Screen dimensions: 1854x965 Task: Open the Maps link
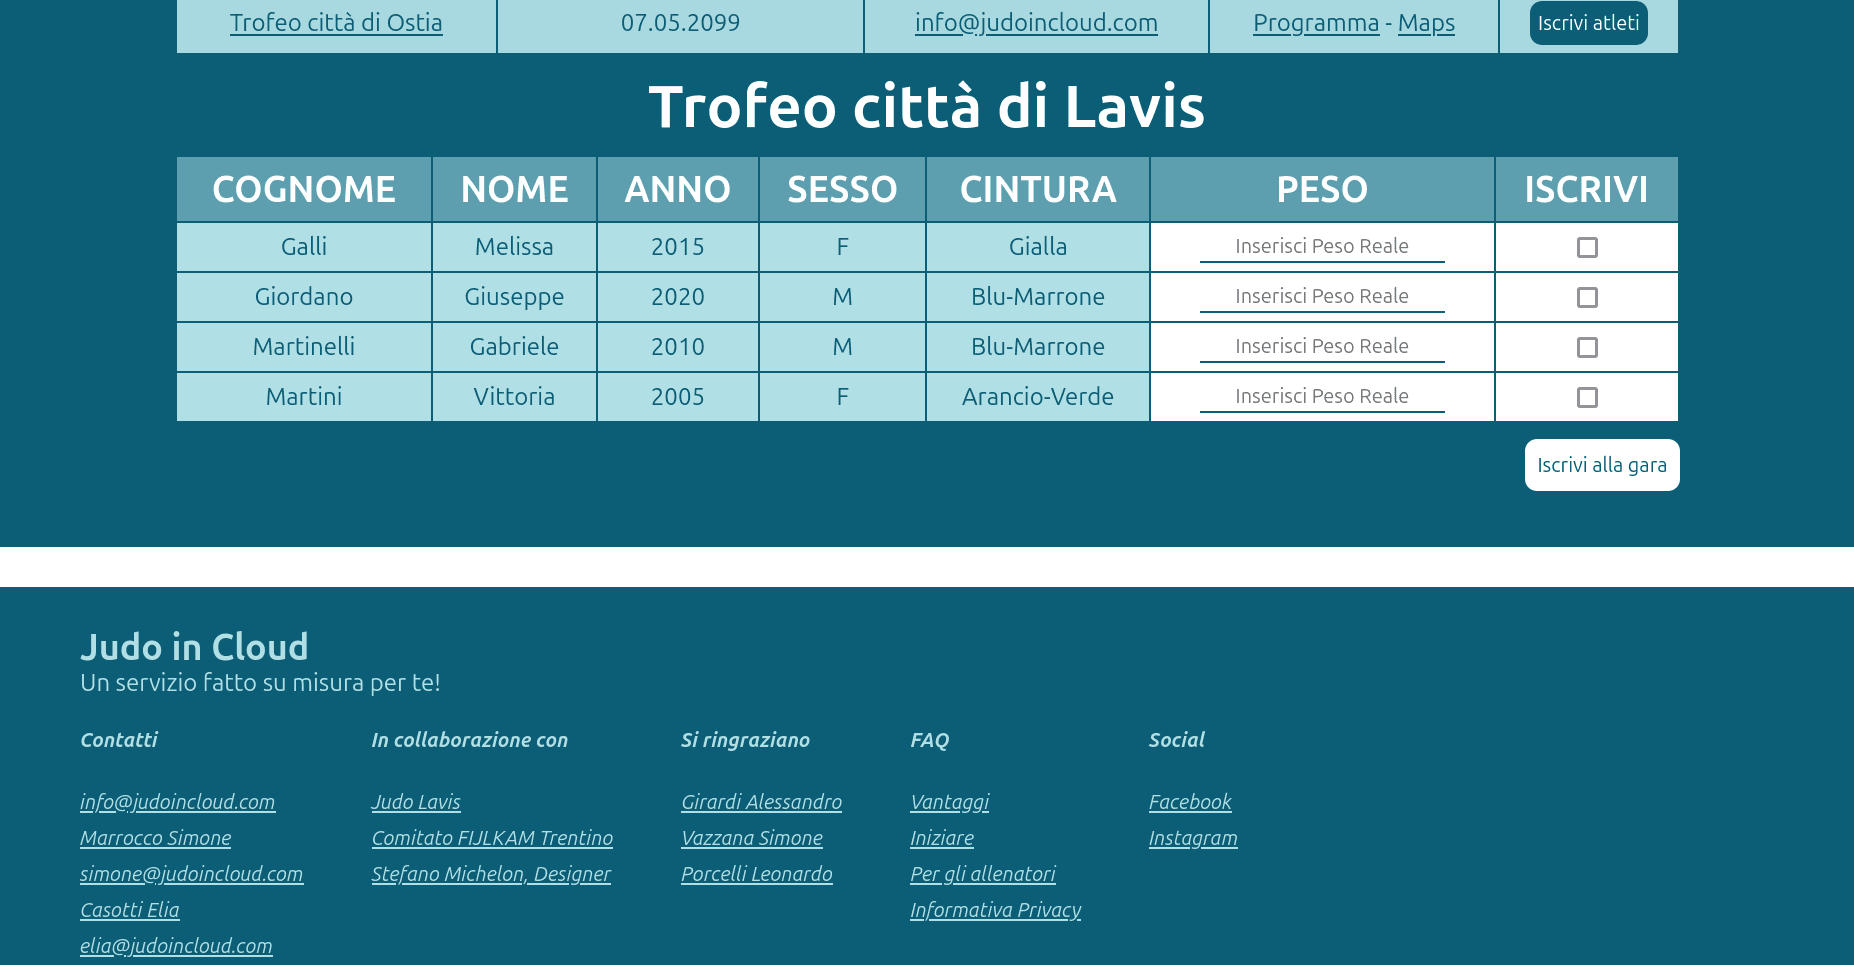click(x=1425, y=23)
